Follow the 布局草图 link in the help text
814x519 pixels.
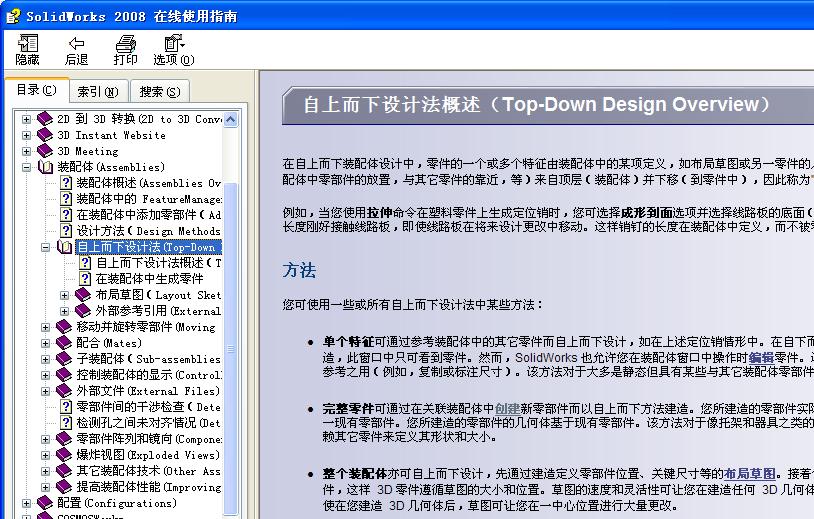coord(750,473)
